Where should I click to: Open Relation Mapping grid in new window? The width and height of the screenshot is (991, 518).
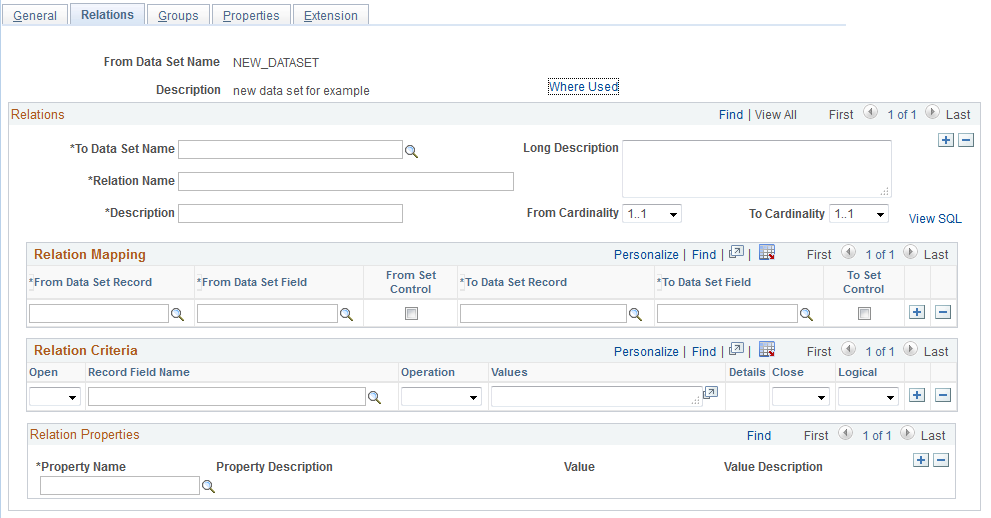736,253
